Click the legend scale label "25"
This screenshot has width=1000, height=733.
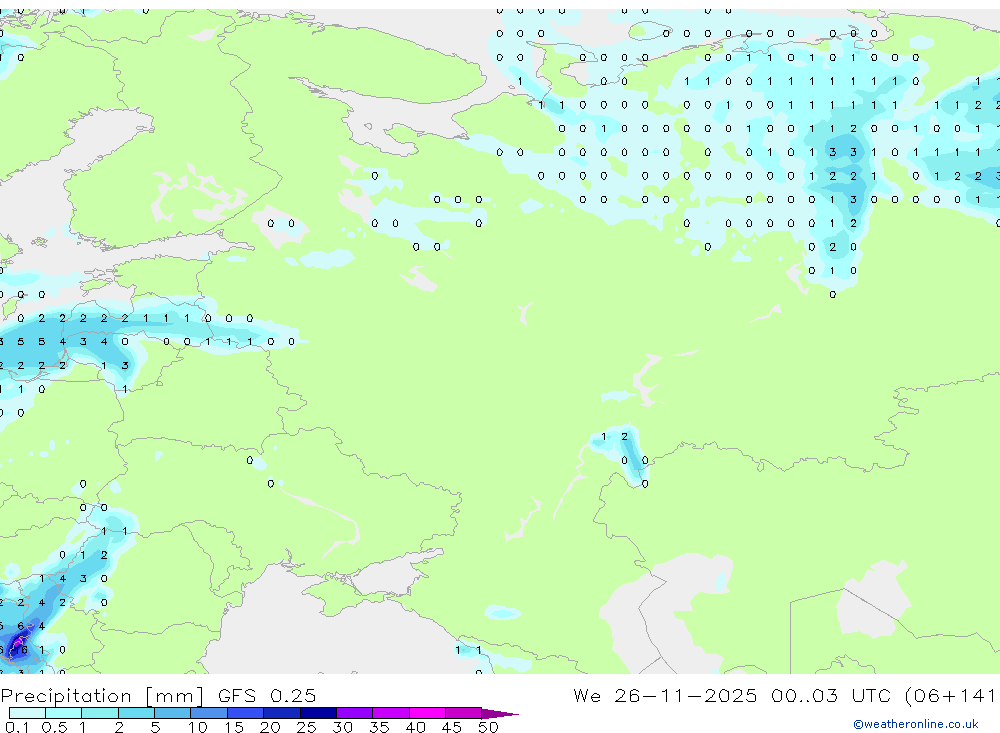[x=306, y=727]
